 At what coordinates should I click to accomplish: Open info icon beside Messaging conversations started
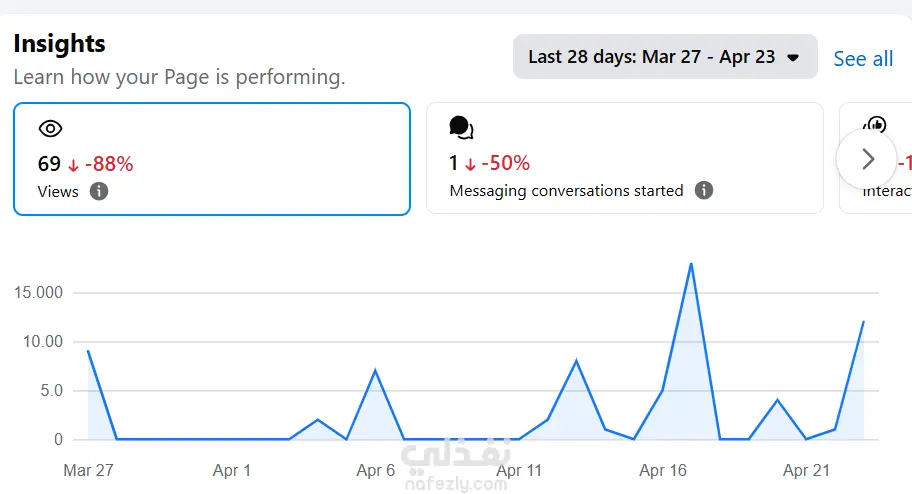(704, 190)
